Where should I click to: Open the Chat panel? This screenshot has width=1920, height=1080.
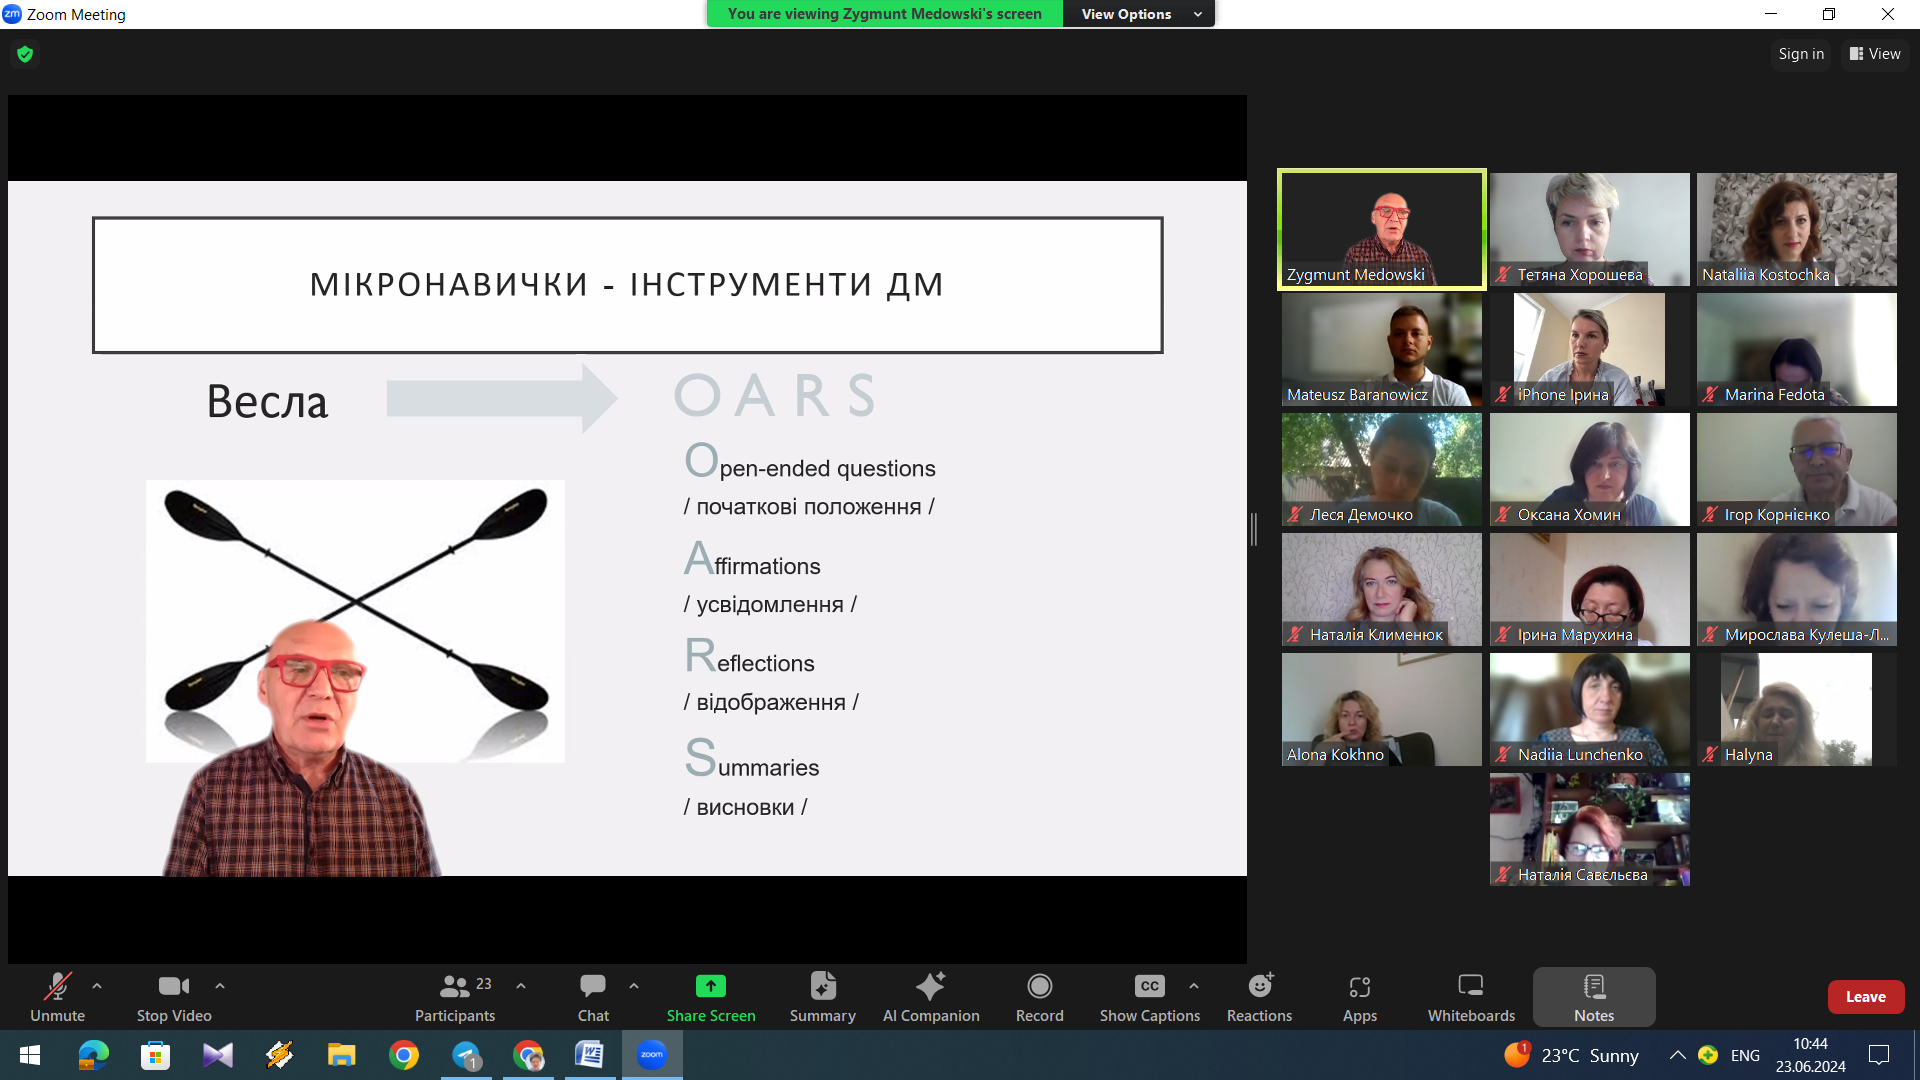pos(593,997)
